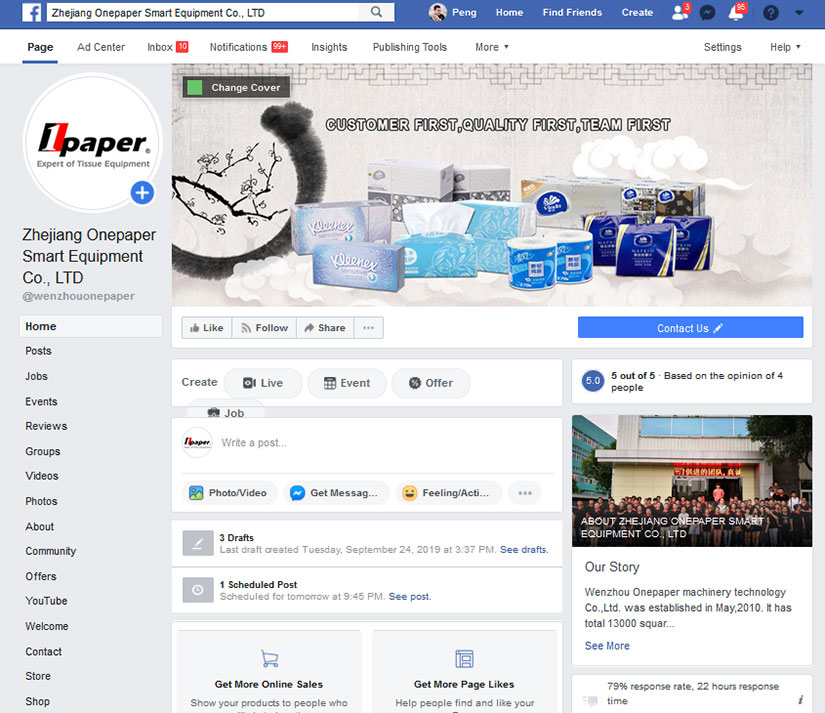825x713 pixels.
Task: Switch to Ad Center tab
Action: click(x=100, y=47)
